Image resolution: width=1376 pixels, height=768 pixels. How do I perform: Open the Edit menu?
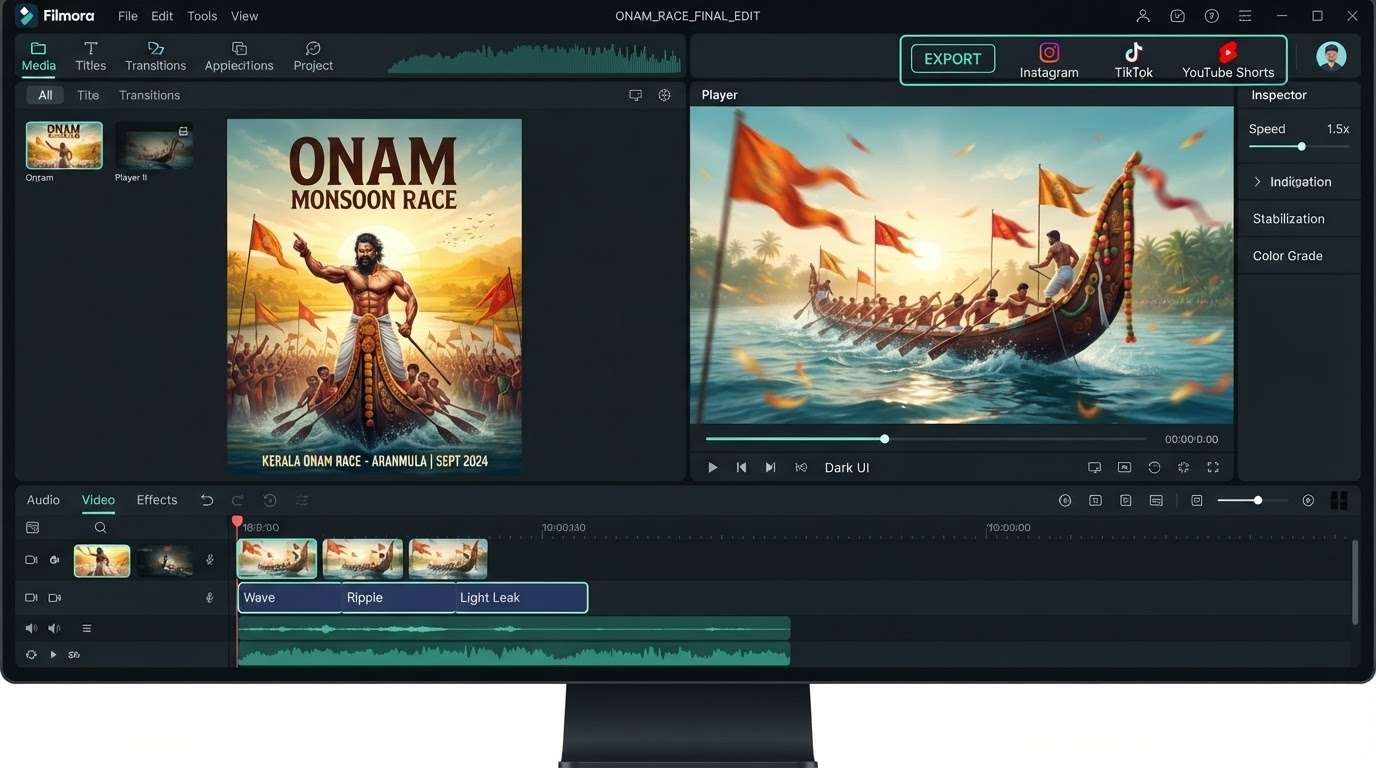pyautogui.click(x=162, y=16)
